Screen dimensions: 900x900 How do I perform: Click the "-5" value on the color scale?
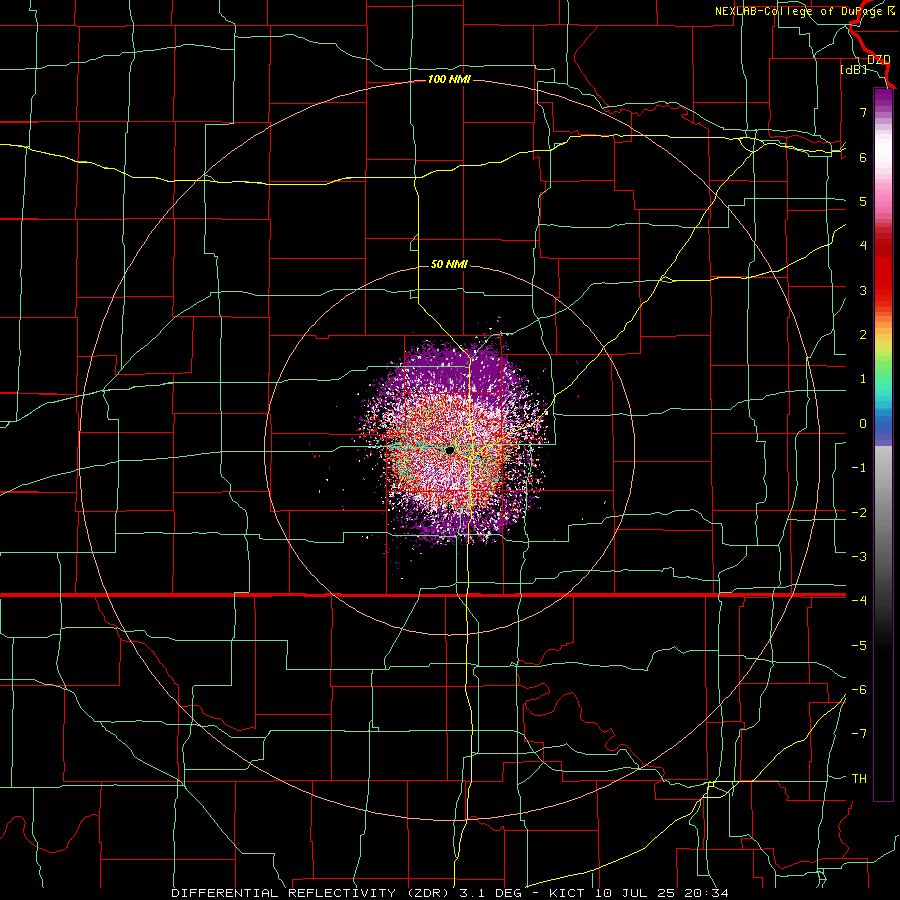pyautogui.click(x=859, y=646)
